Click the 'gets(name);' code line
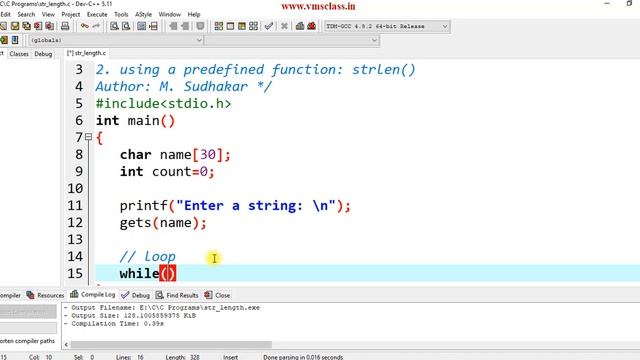This screenshot has width=640, height=360. tap(163, 222)
